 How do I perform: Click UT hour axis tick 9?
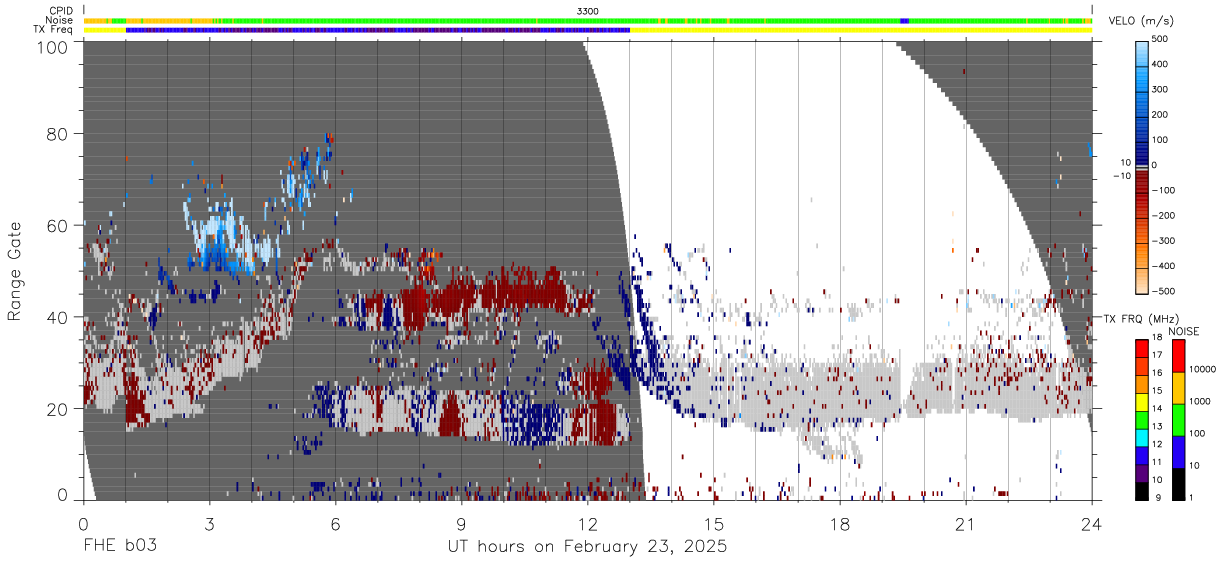coord(461,525)
